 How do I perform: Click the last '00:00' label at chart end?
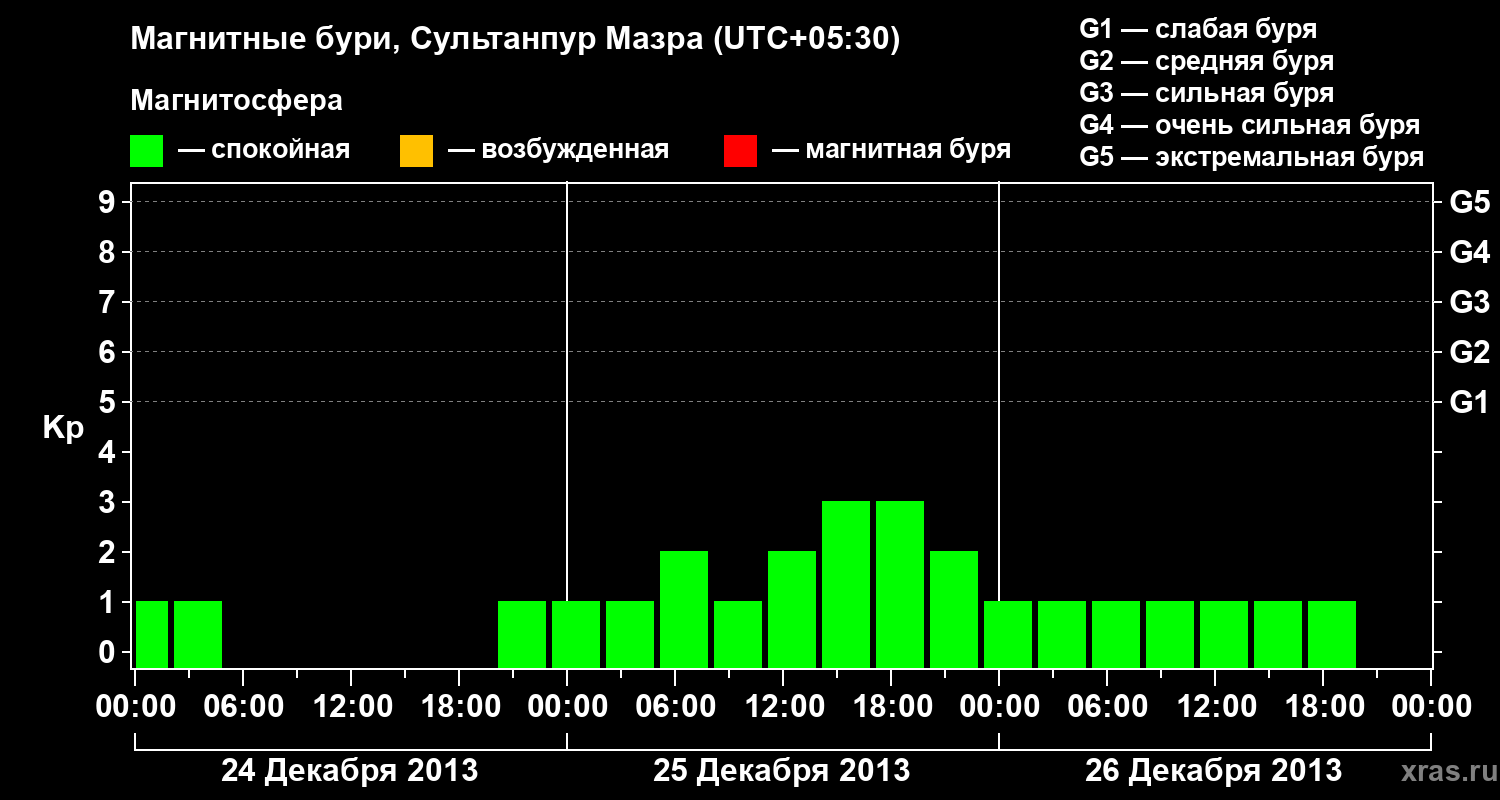(x=1431, y=706)
